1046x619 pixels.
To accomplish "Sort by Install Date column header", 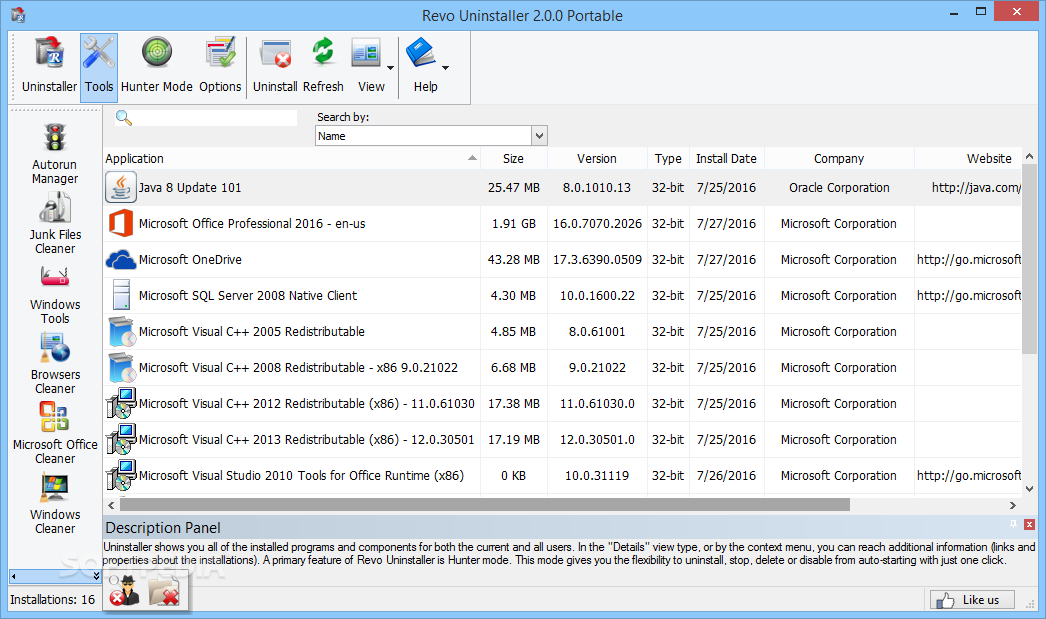I will point(726,159).
